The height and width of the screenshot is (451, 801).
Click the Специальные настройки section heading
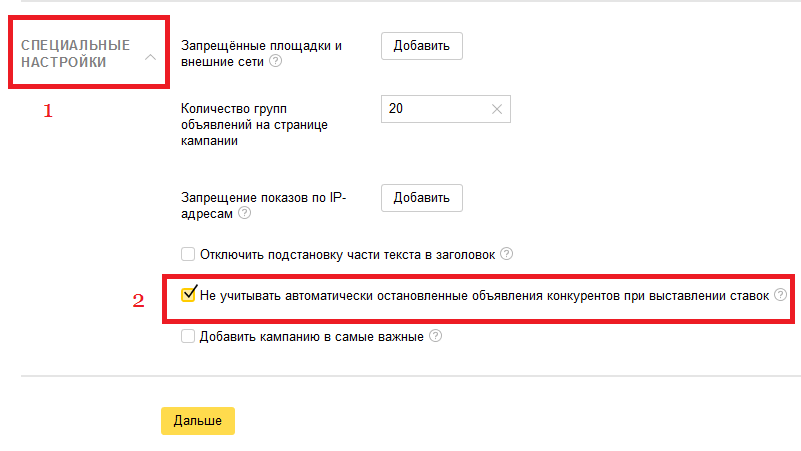coord(76,53)
